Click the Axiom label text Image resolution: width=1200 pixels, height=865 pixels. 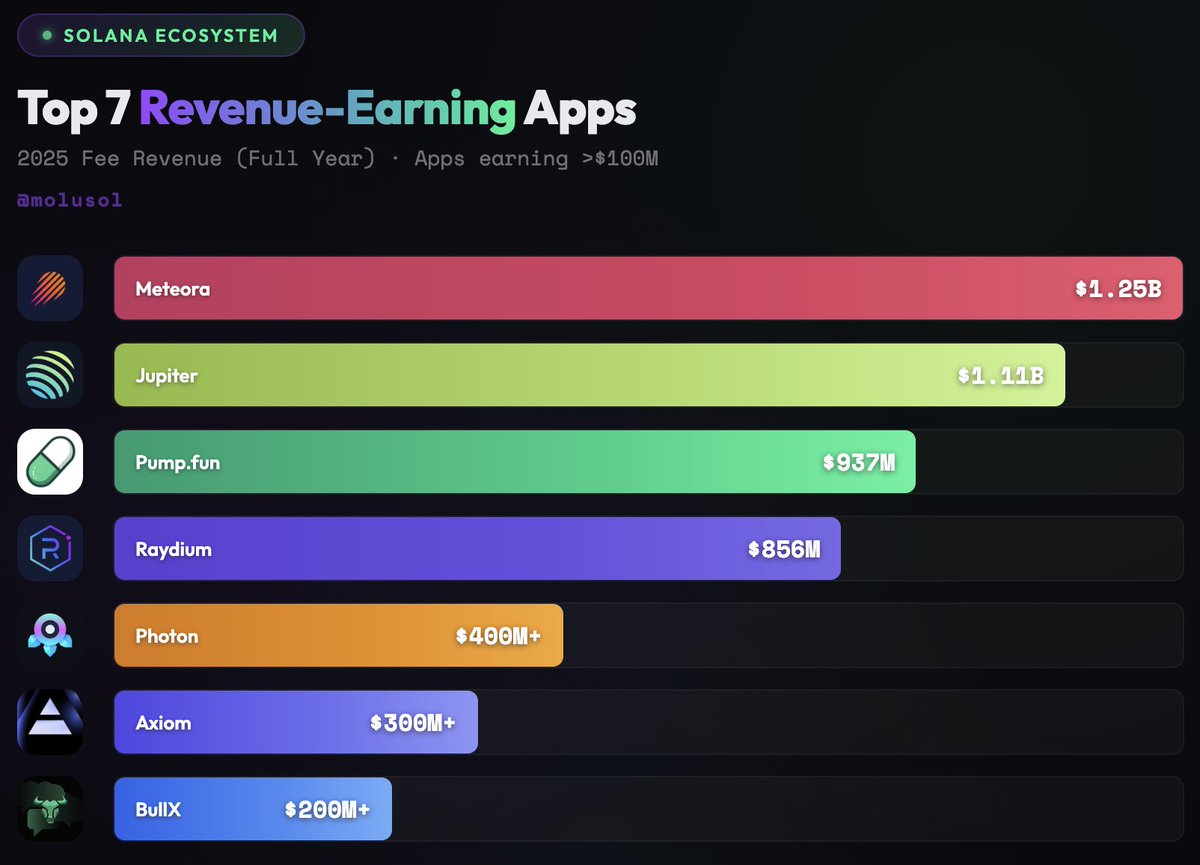click(163, 723)
